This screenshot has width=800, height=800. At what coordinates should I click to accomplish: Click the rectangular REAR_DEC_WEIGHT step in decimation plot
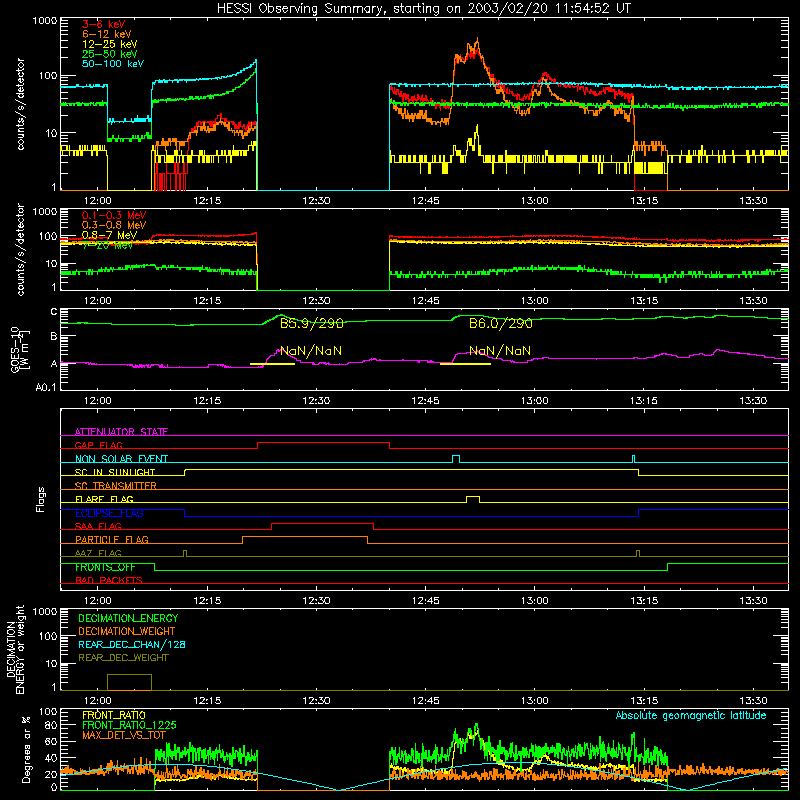129,682
